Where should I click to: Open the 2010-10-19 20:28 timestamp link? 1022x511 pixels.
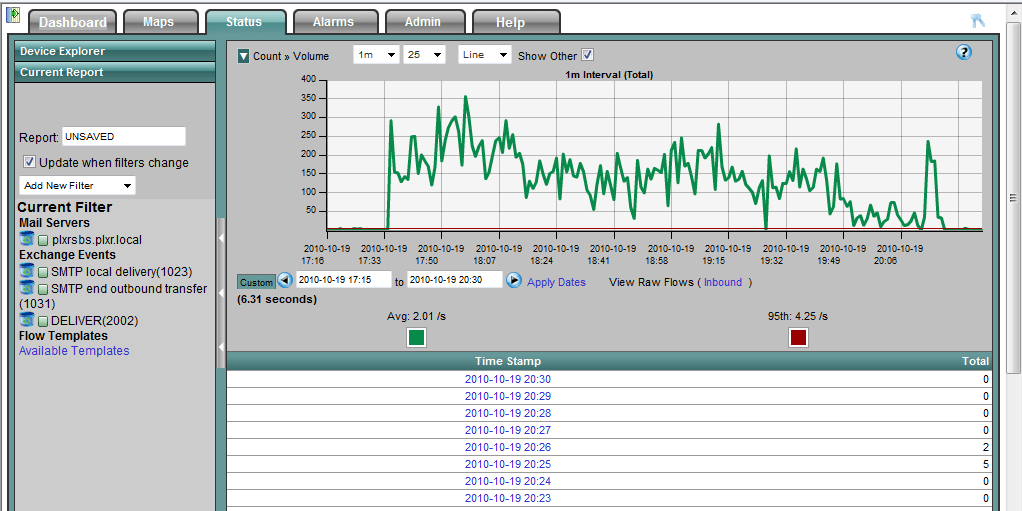508,413
